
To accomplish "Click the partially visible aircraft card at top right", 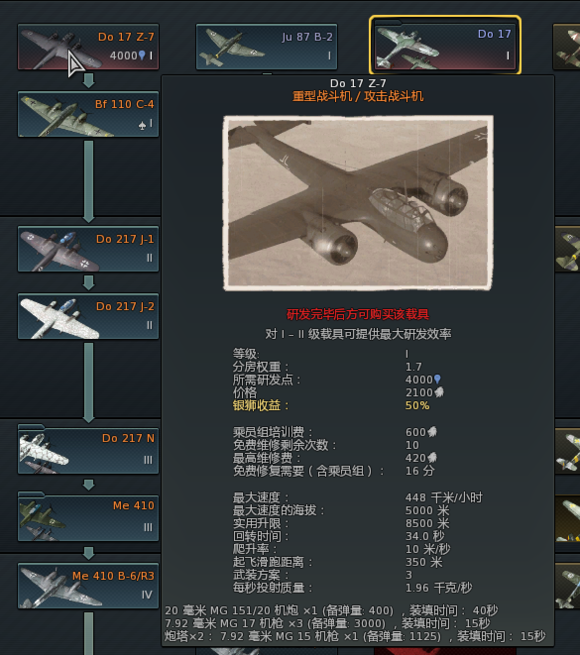I will point(566,46).
